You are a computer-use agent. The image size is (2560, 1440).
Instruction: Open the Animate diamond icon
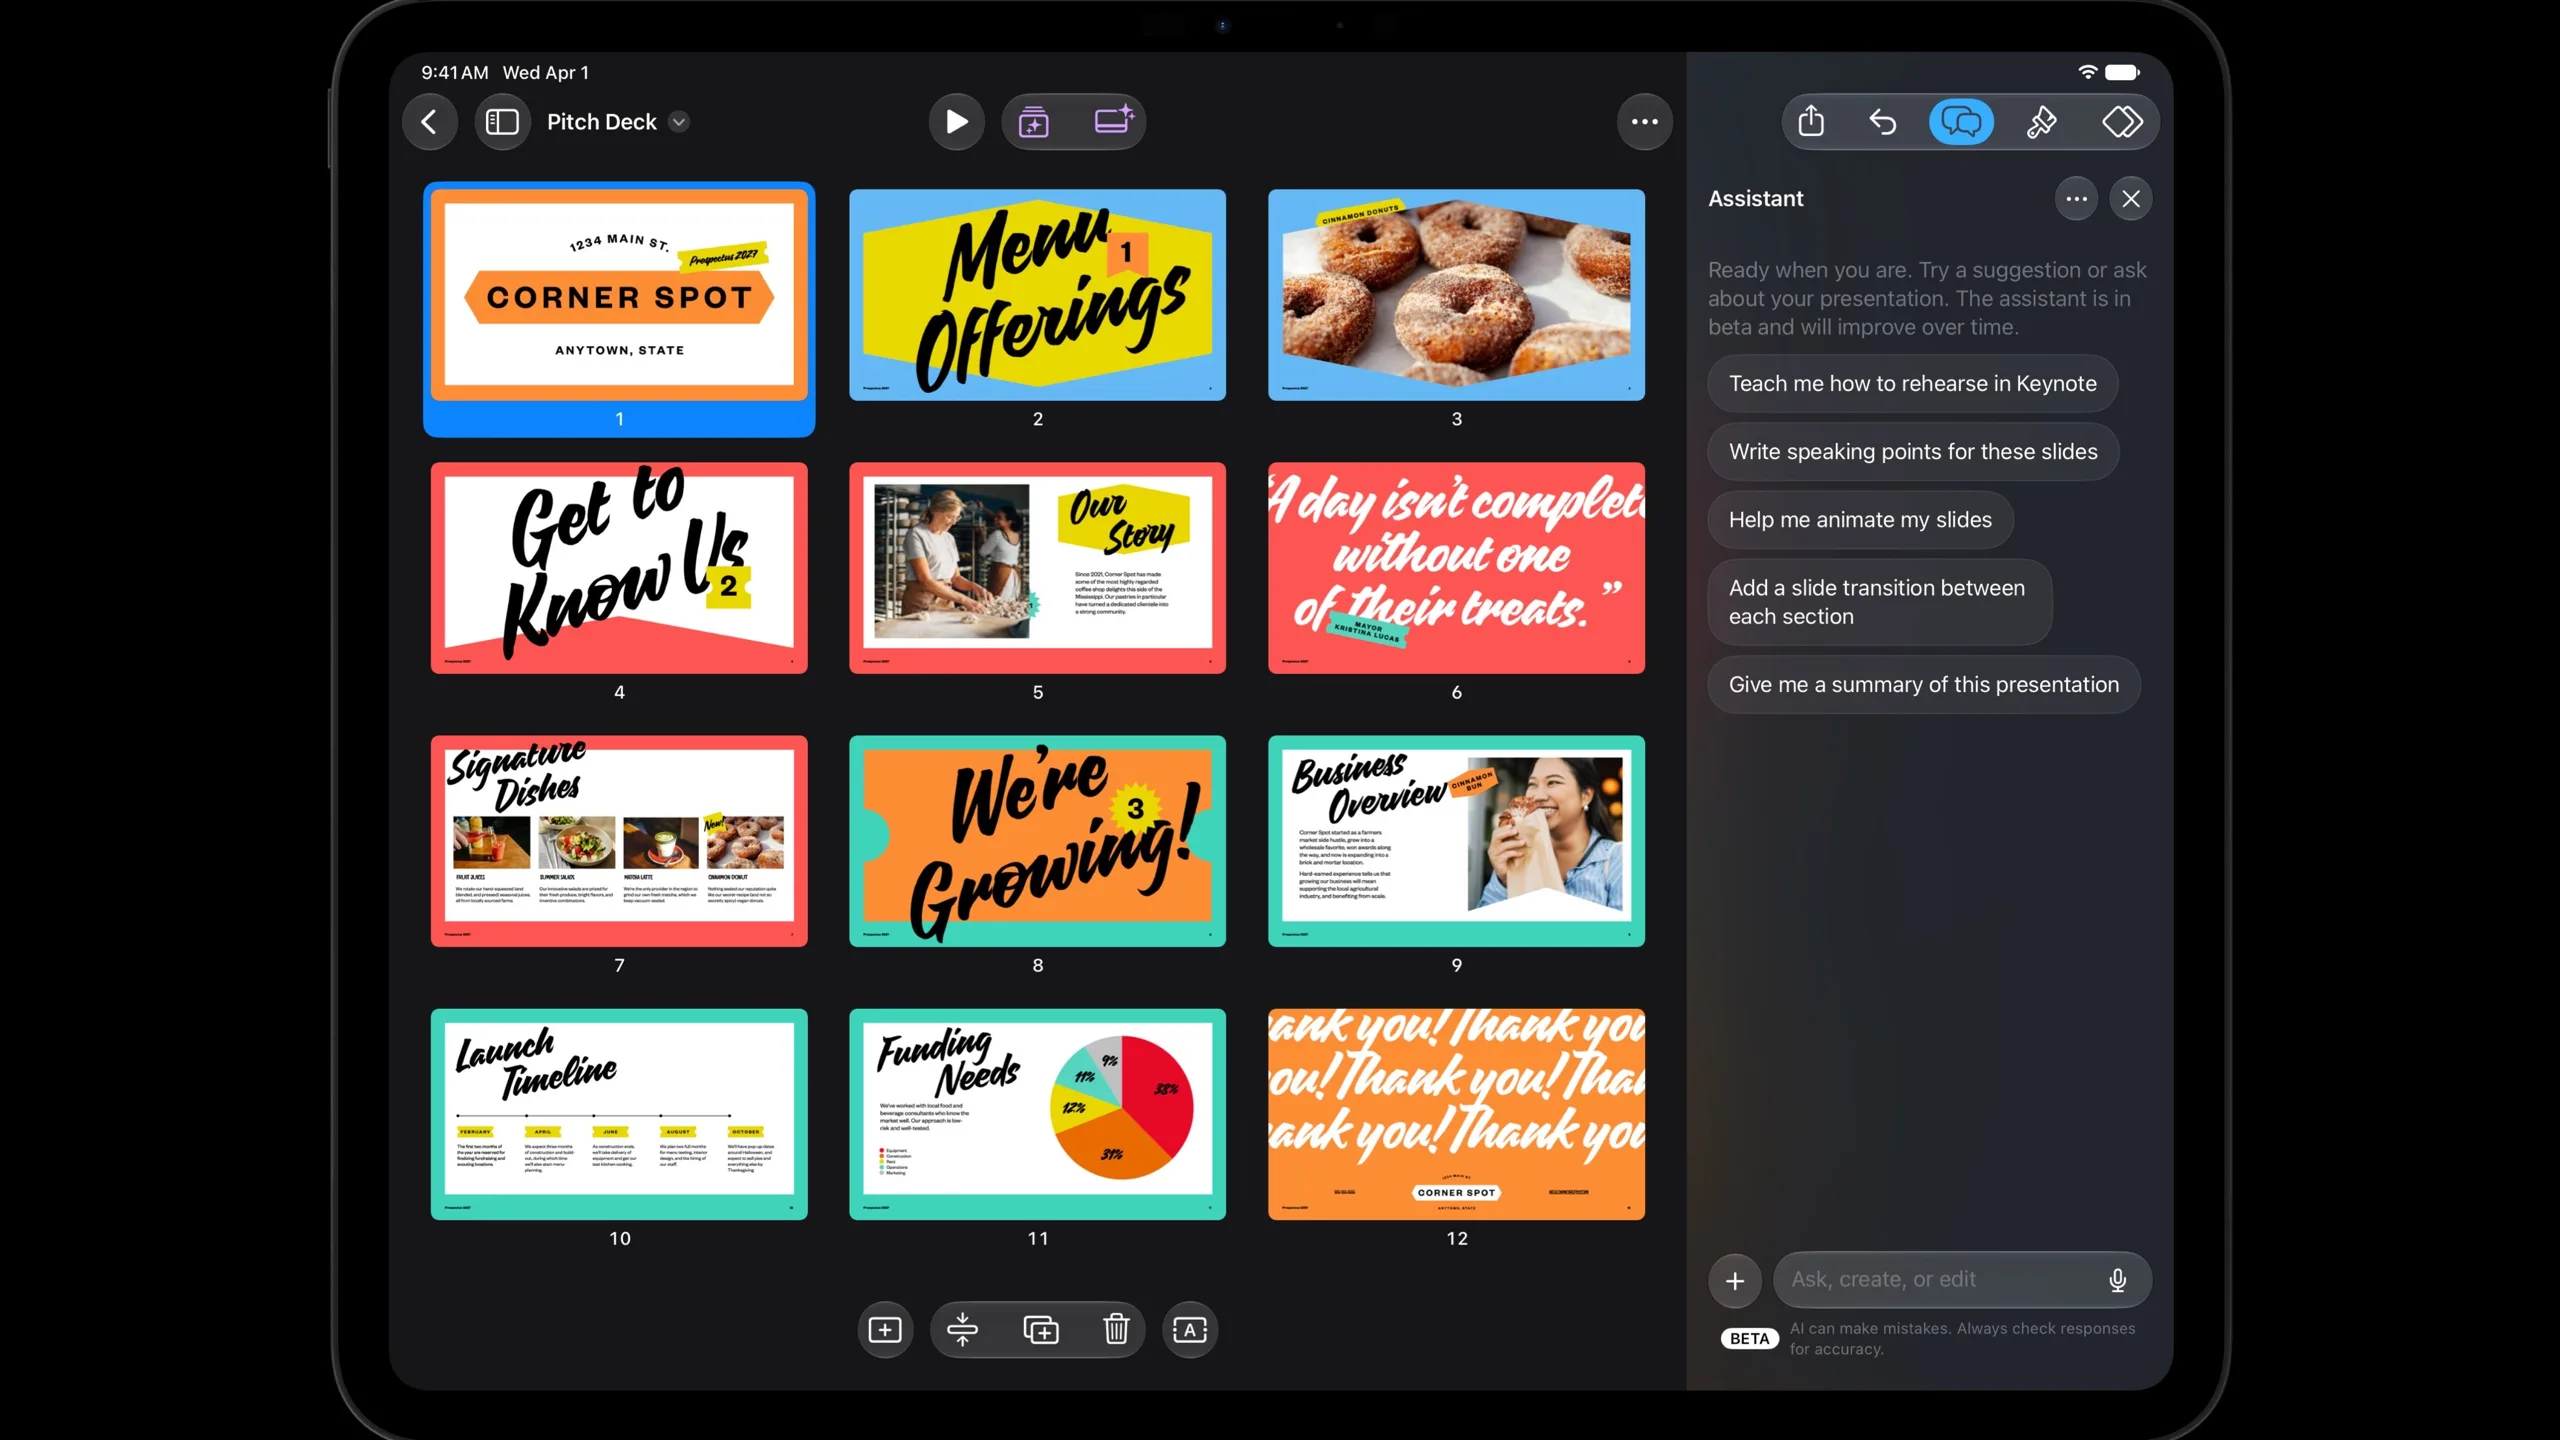tap(2121, 122)
